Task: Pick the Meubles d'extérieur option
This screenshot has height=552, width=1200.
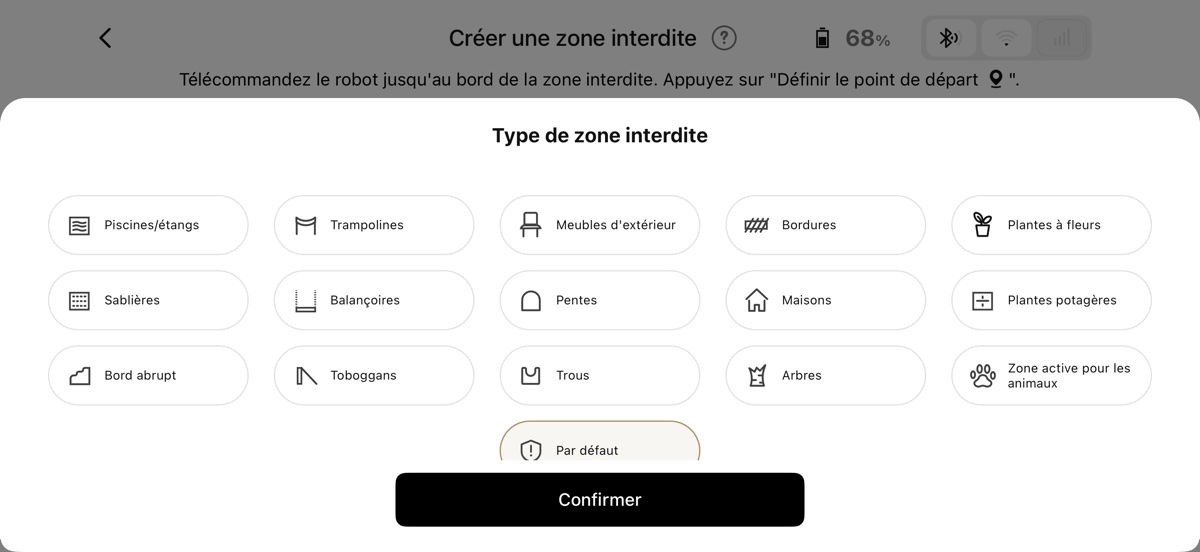Action: click(600, 225)
